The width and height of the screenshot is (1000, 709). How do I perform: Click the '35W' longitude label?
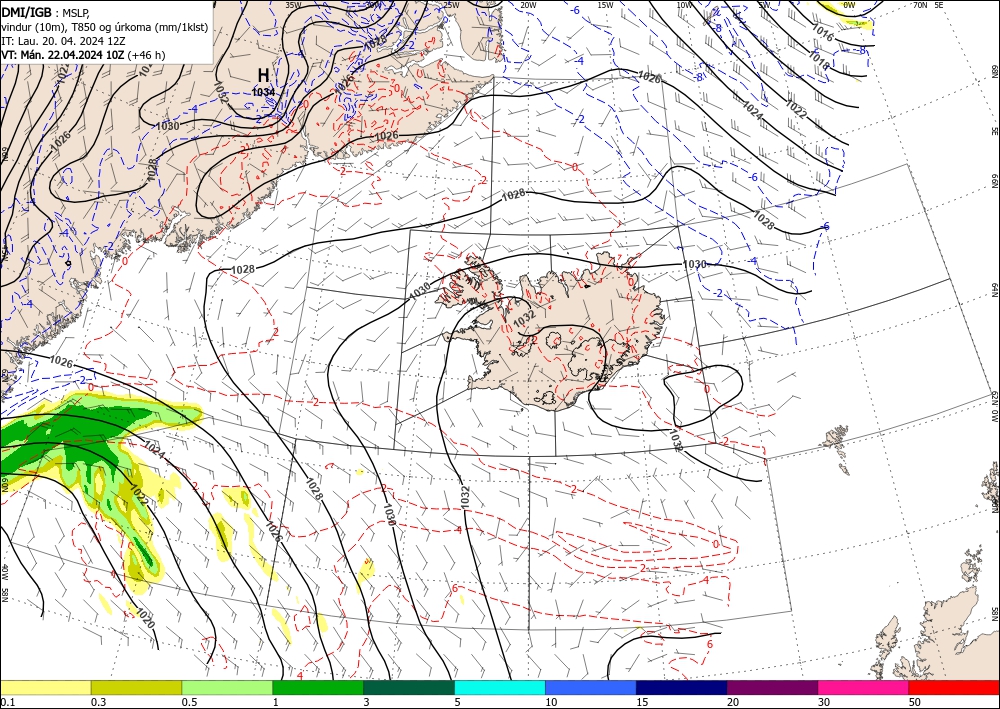tap(293, 5)
